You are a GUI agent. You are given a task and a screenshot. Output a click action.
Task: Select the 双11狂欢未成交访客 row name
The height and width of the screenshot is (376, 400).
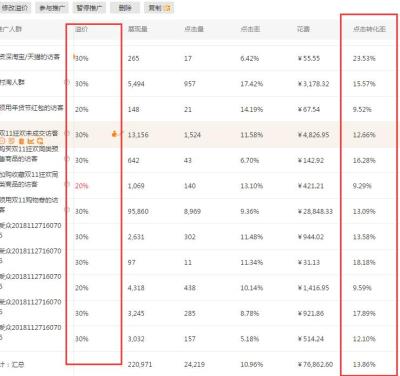(x=29, y=133)
